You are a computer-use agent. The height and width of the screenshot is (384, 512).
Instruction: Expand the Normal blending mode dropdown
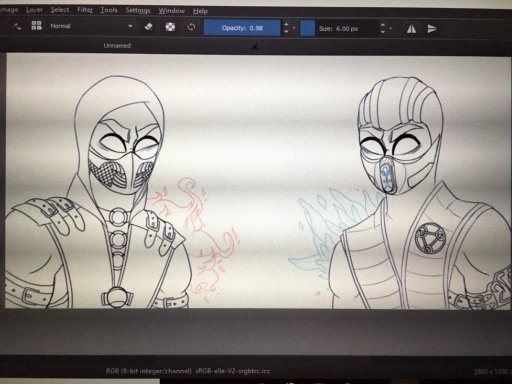pos(92,26)
